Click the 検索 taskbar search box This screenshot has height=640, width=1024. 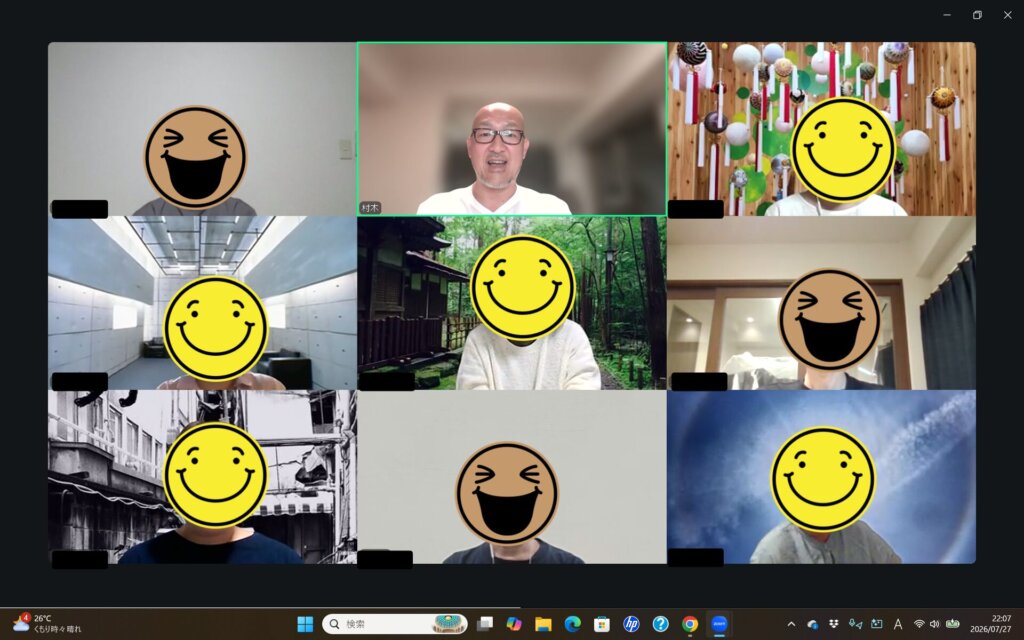coord(395,624)
